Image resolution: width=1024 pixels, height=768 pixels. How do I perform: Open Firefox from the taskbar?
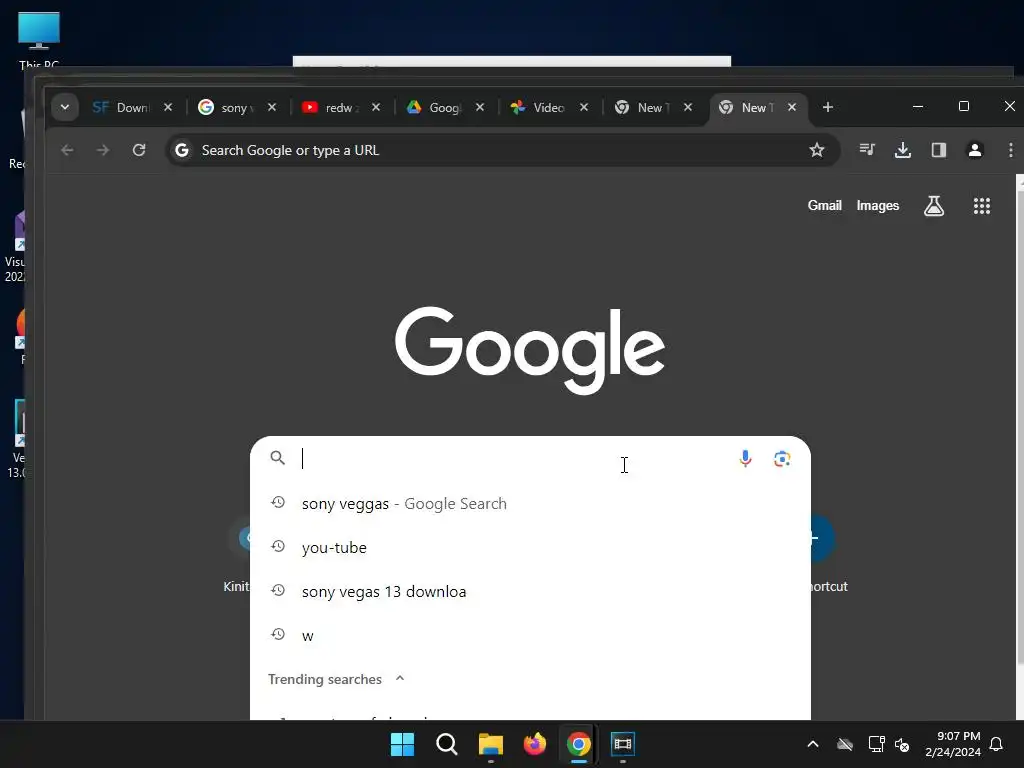(534, 744)
